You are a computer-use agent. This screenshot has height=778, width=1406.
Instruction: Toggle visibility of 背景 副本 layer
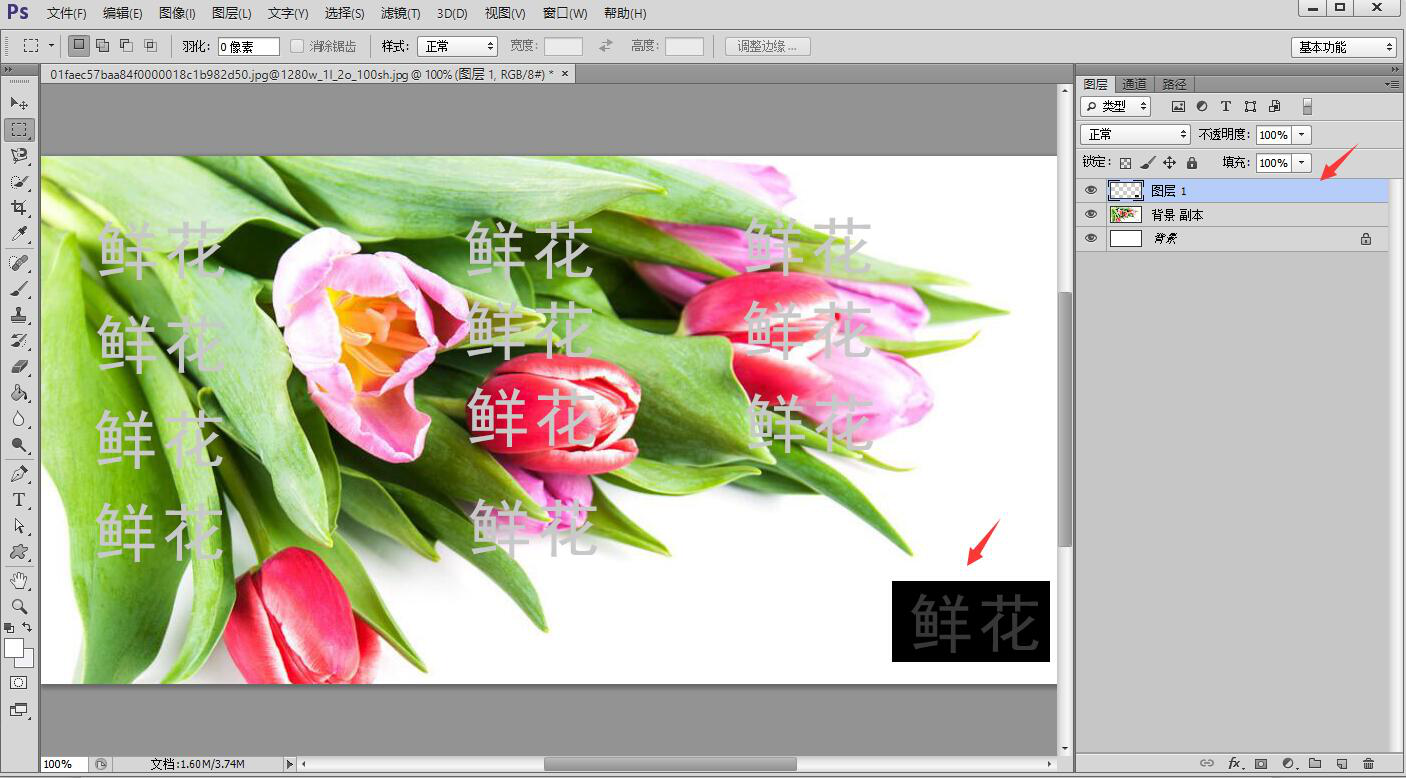point(1091,214)
